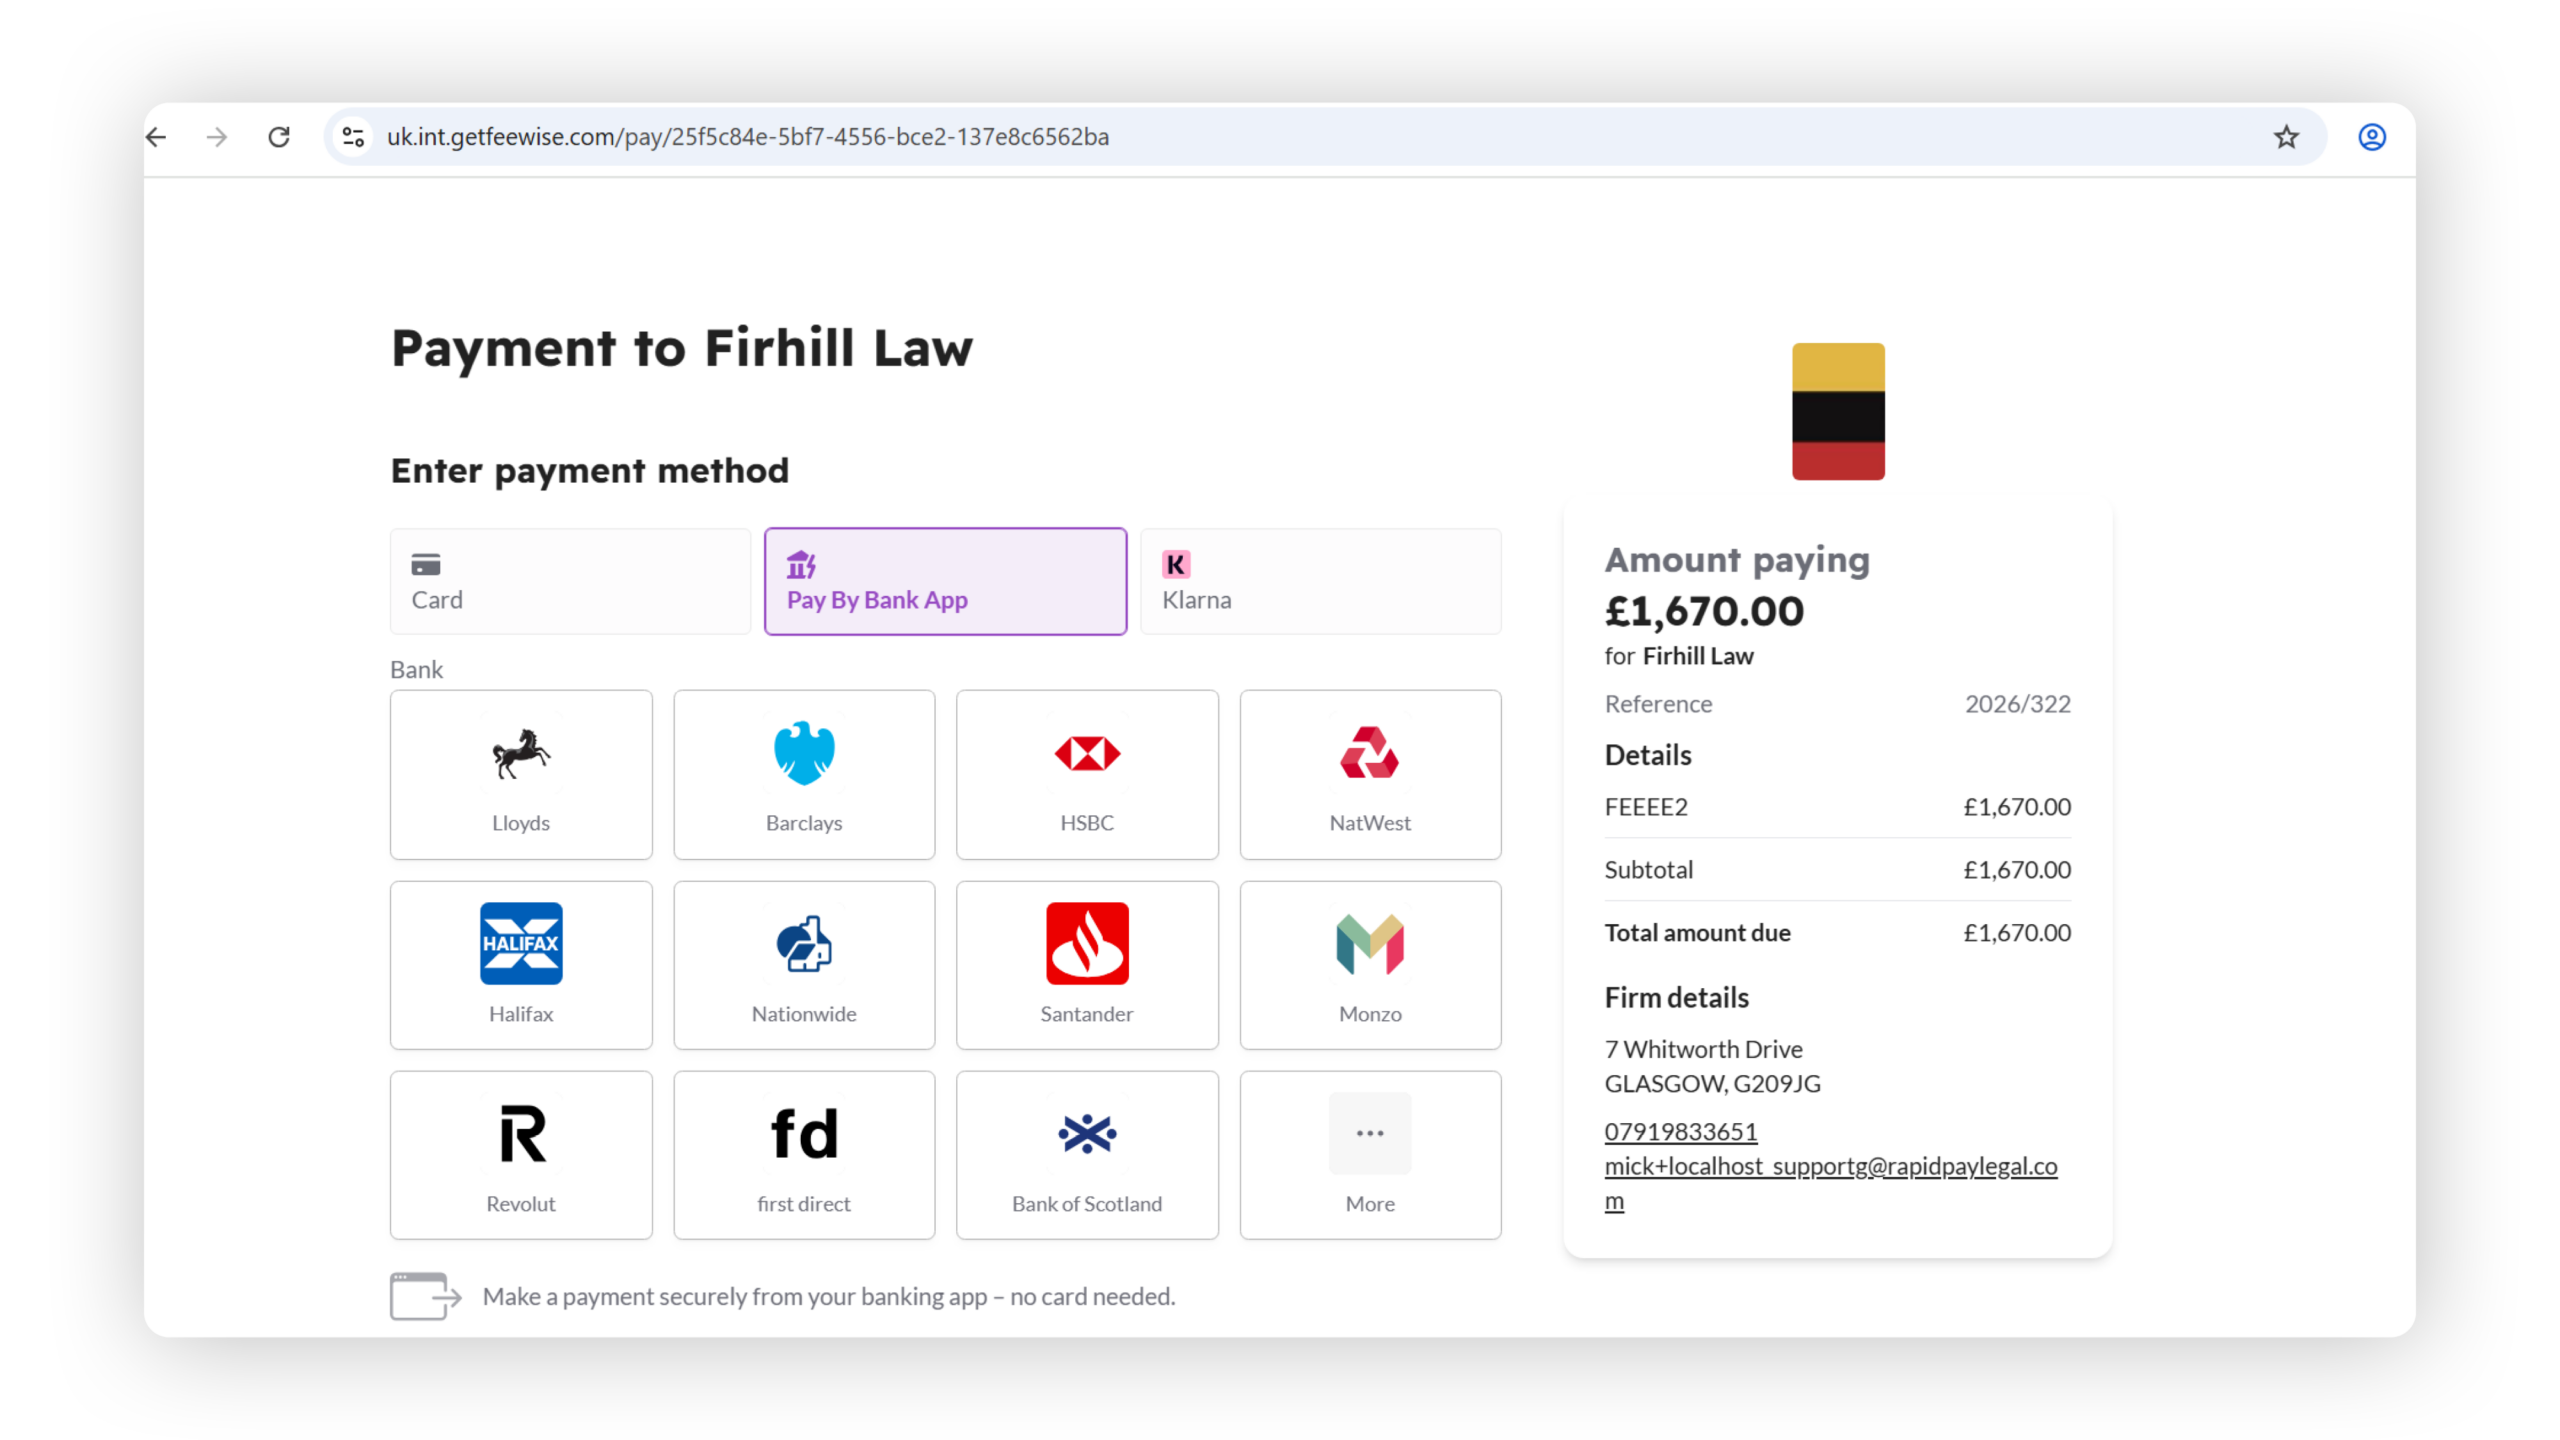Reload the payment page
This screenshot has width=2560, height=1440.
(279, 137)
